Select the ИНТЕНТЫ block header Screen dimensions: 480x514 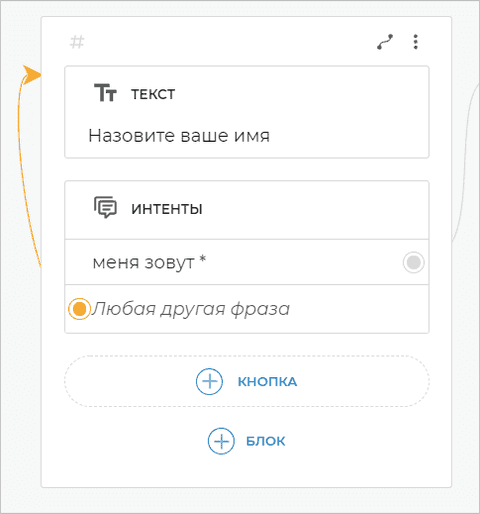(167, 209)
